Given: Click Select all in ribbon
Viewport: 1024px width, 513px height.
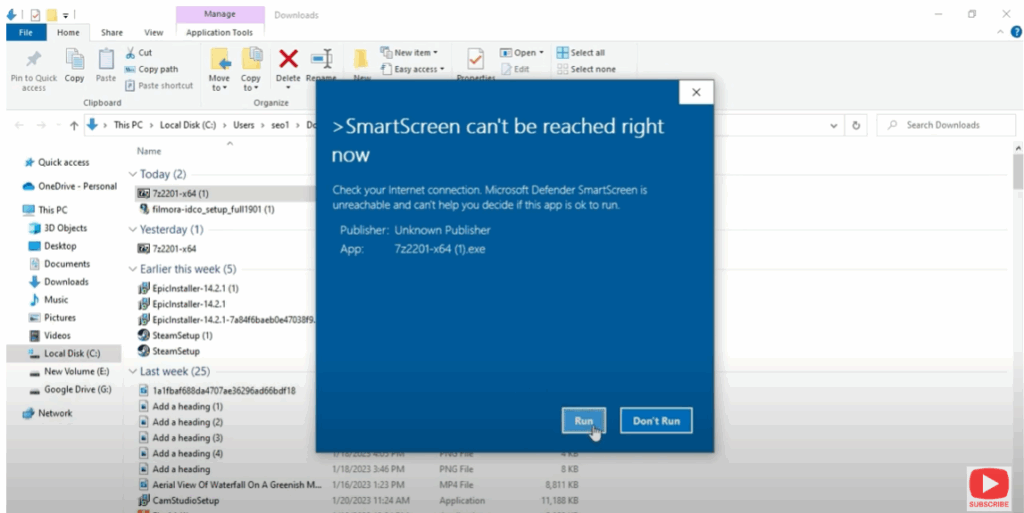Looking at the screenshot, I should [x=581, y=52].
